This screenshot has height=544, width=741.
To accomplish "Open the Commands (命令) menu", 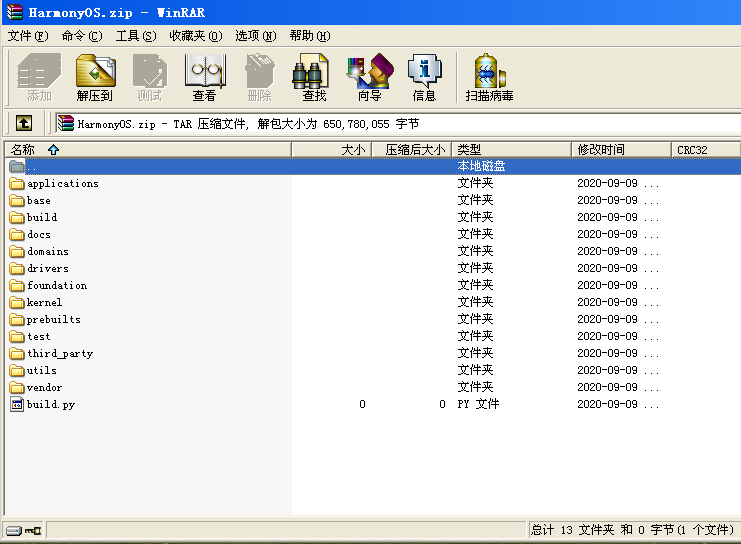I will 81,36.
